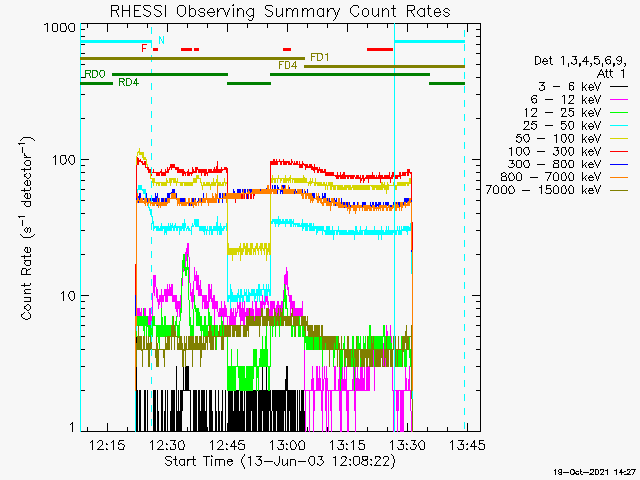This screenshot has width=640, height=480.
Task: Click the black line swatch for 3 - 6 keV
Action: point(619,87)
